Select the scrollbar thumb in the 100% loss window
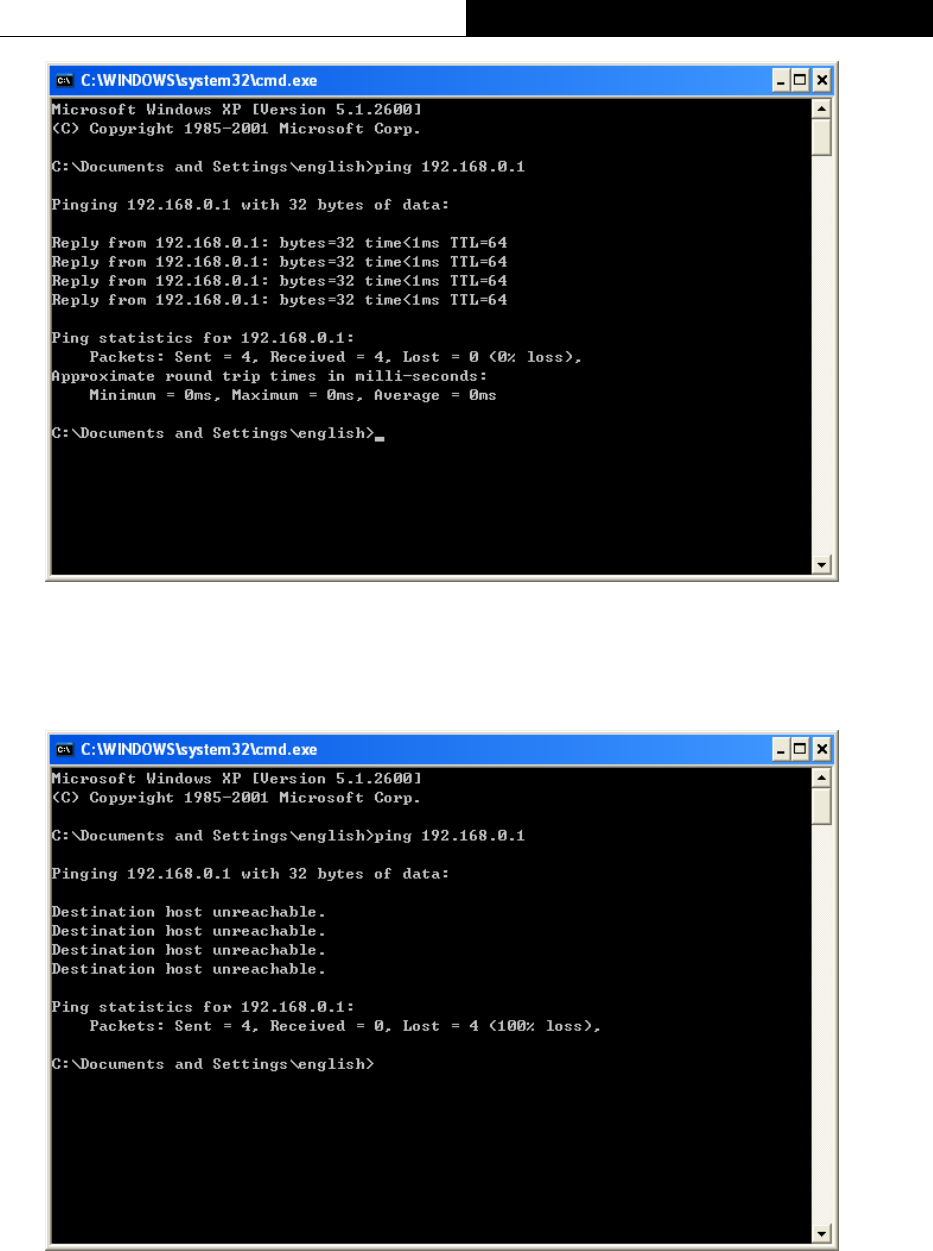 point(822,805)
